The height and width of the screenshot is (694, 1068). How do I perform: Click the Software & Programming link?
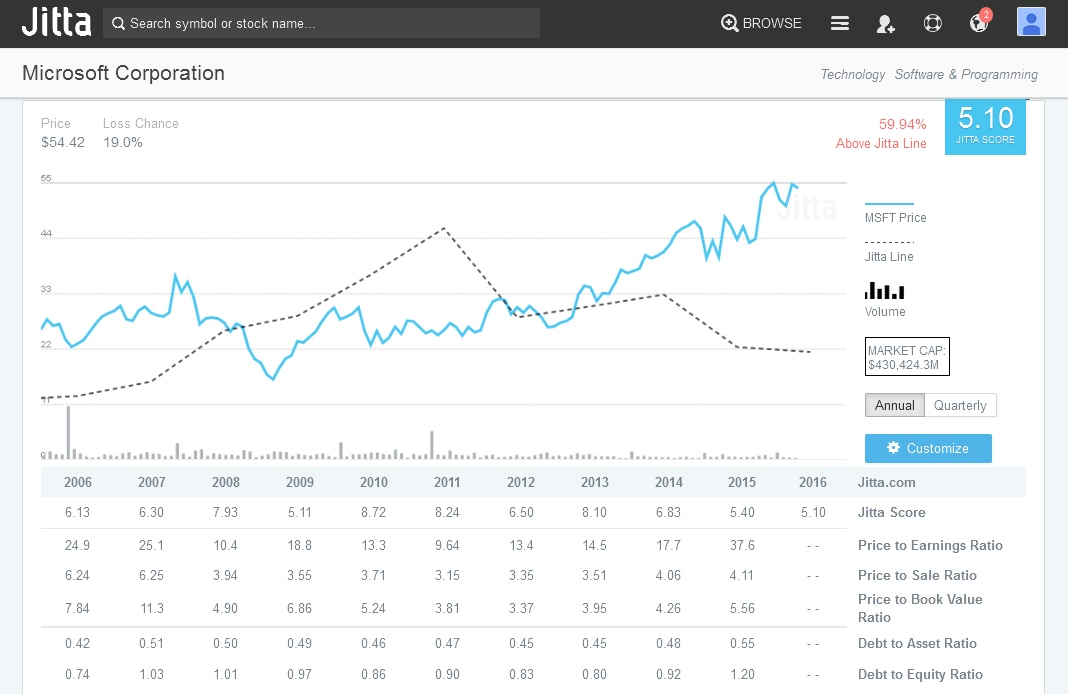pyautogui.click(x=965, y=74)
